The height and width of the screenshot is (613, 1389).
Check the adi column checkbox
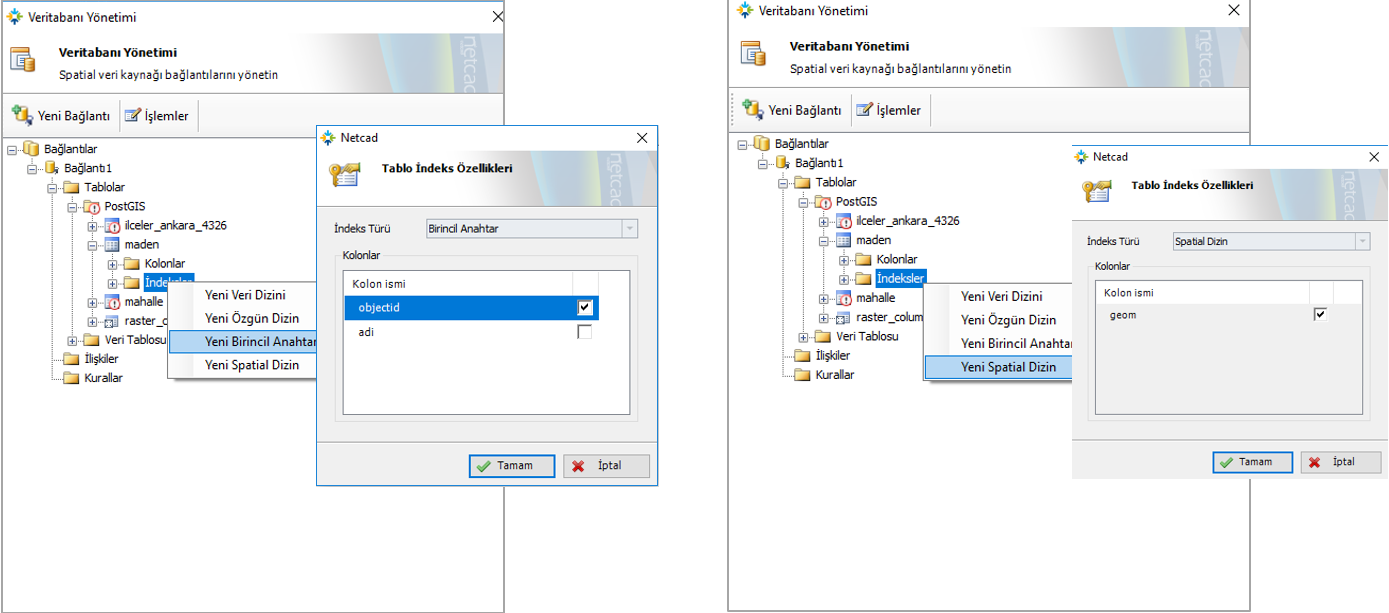pyautogui.click(x=585, y=332)
